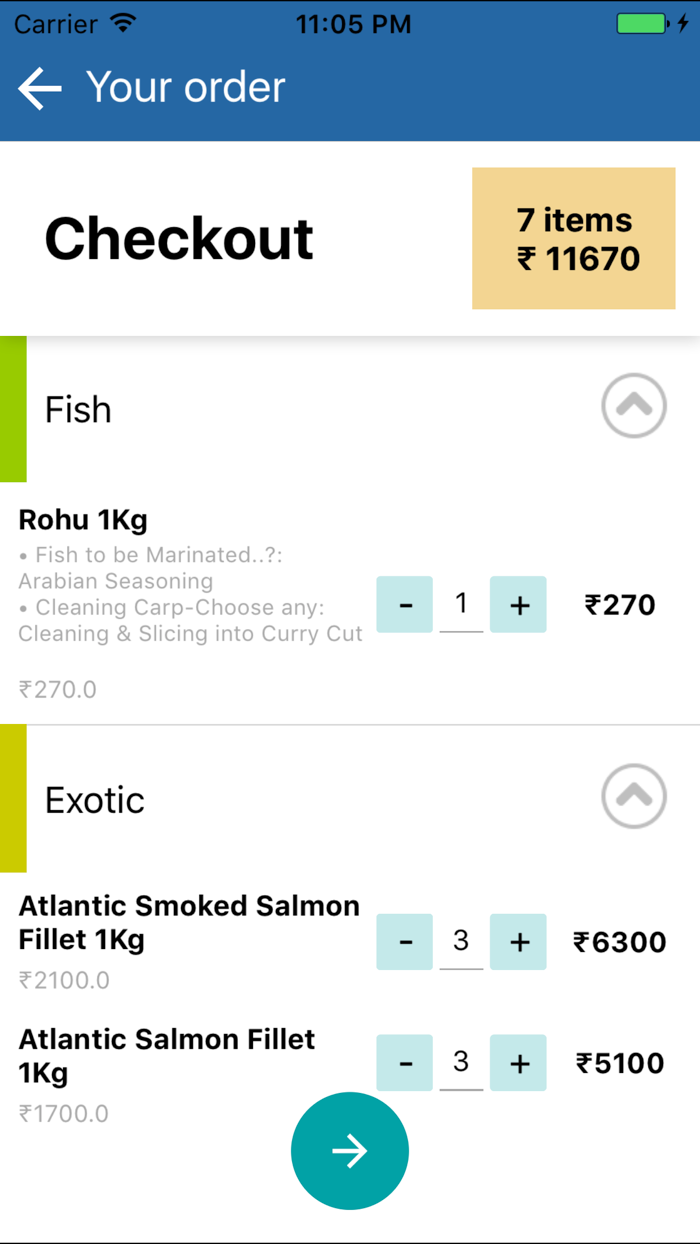Tap the minus icon for Atlantic Smoked Salmon Fillet

pyautogui.click(x=404, y=941)
